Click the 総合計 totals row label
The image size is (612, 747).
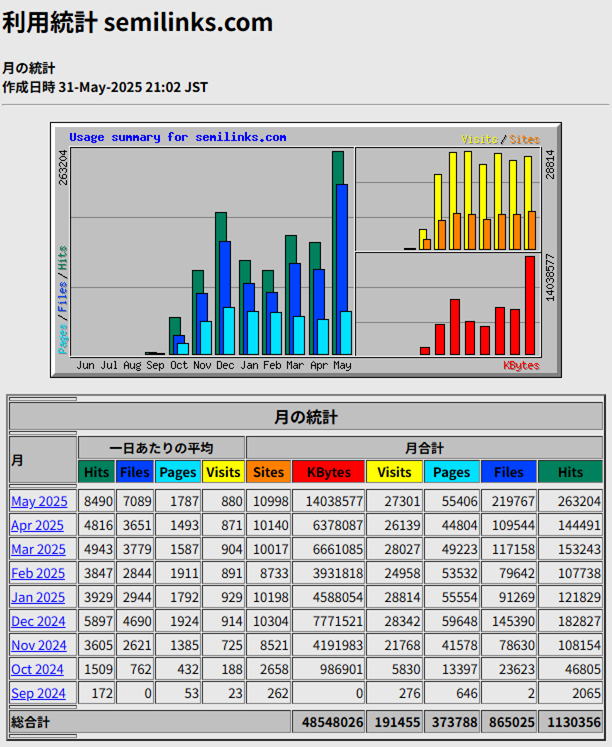[x=30, y=721]
